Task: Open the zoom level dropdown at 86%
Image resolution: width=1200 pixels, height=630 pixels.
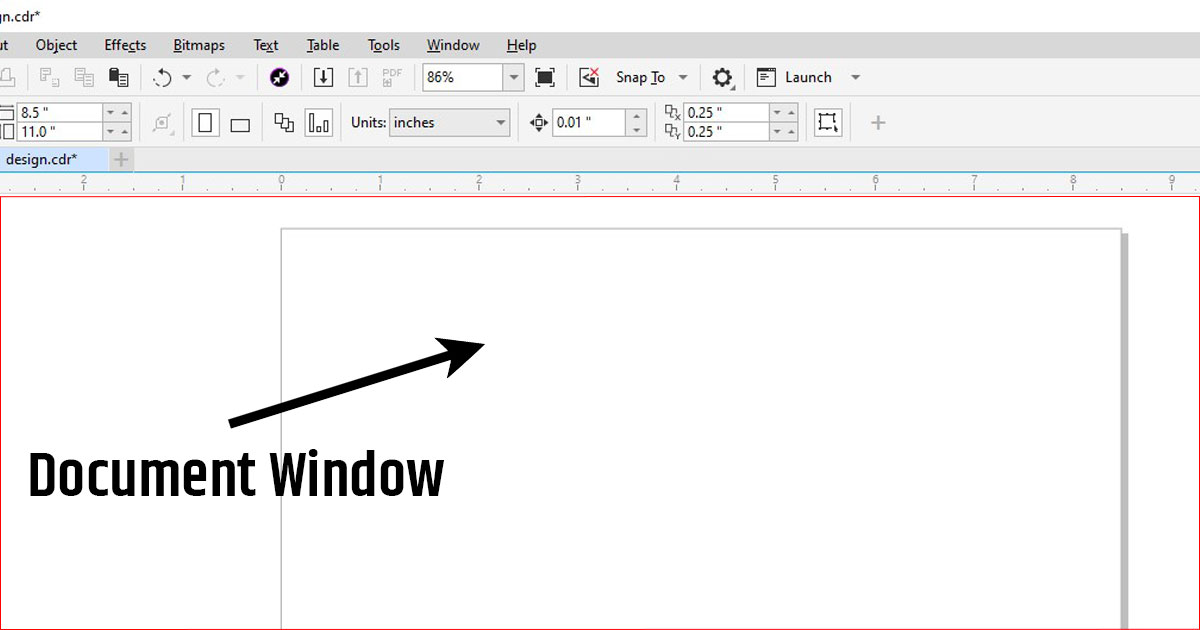Action: (x=513, y=77)
